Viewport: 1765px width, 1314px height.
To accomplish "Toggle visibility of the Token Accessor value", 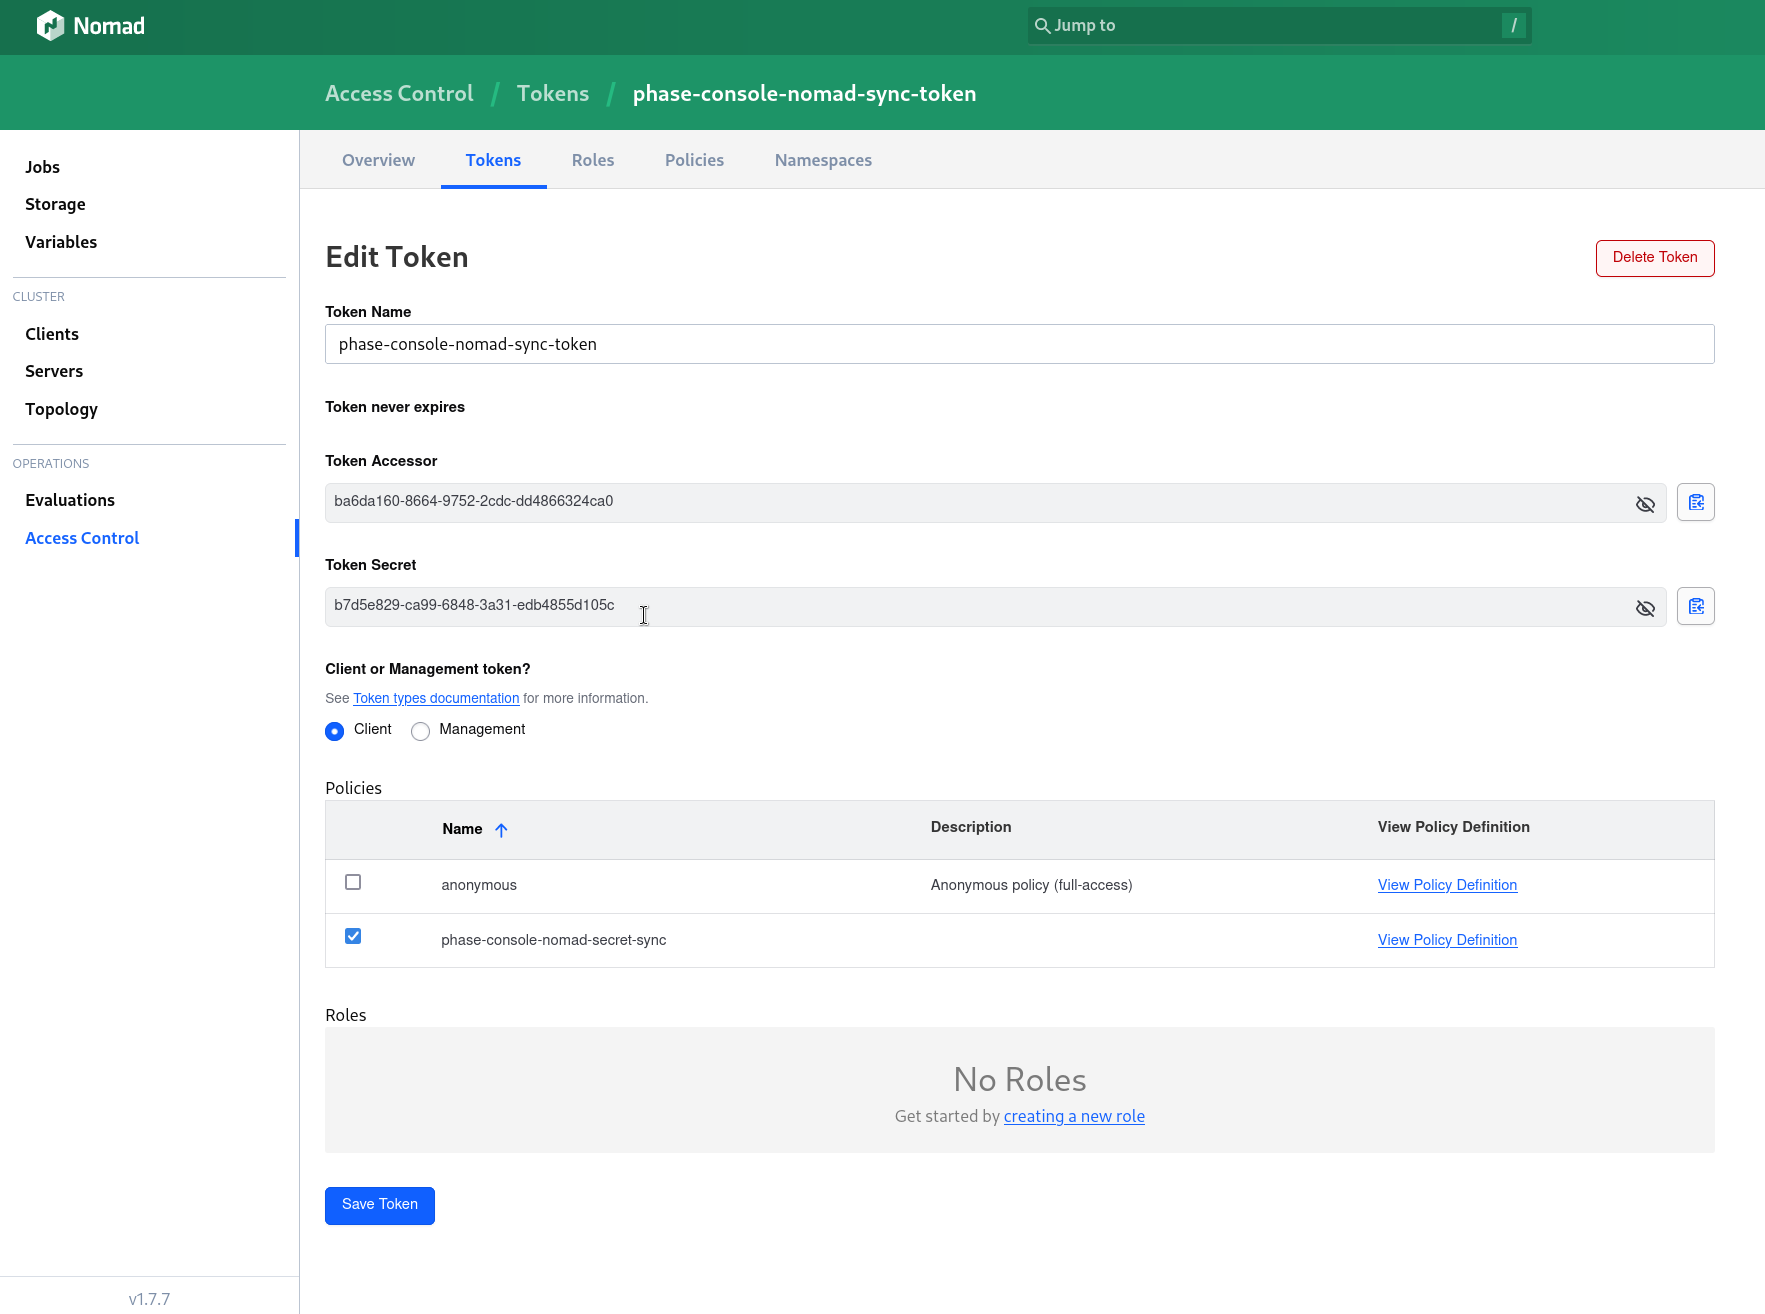I will [x=1645, y=504].
